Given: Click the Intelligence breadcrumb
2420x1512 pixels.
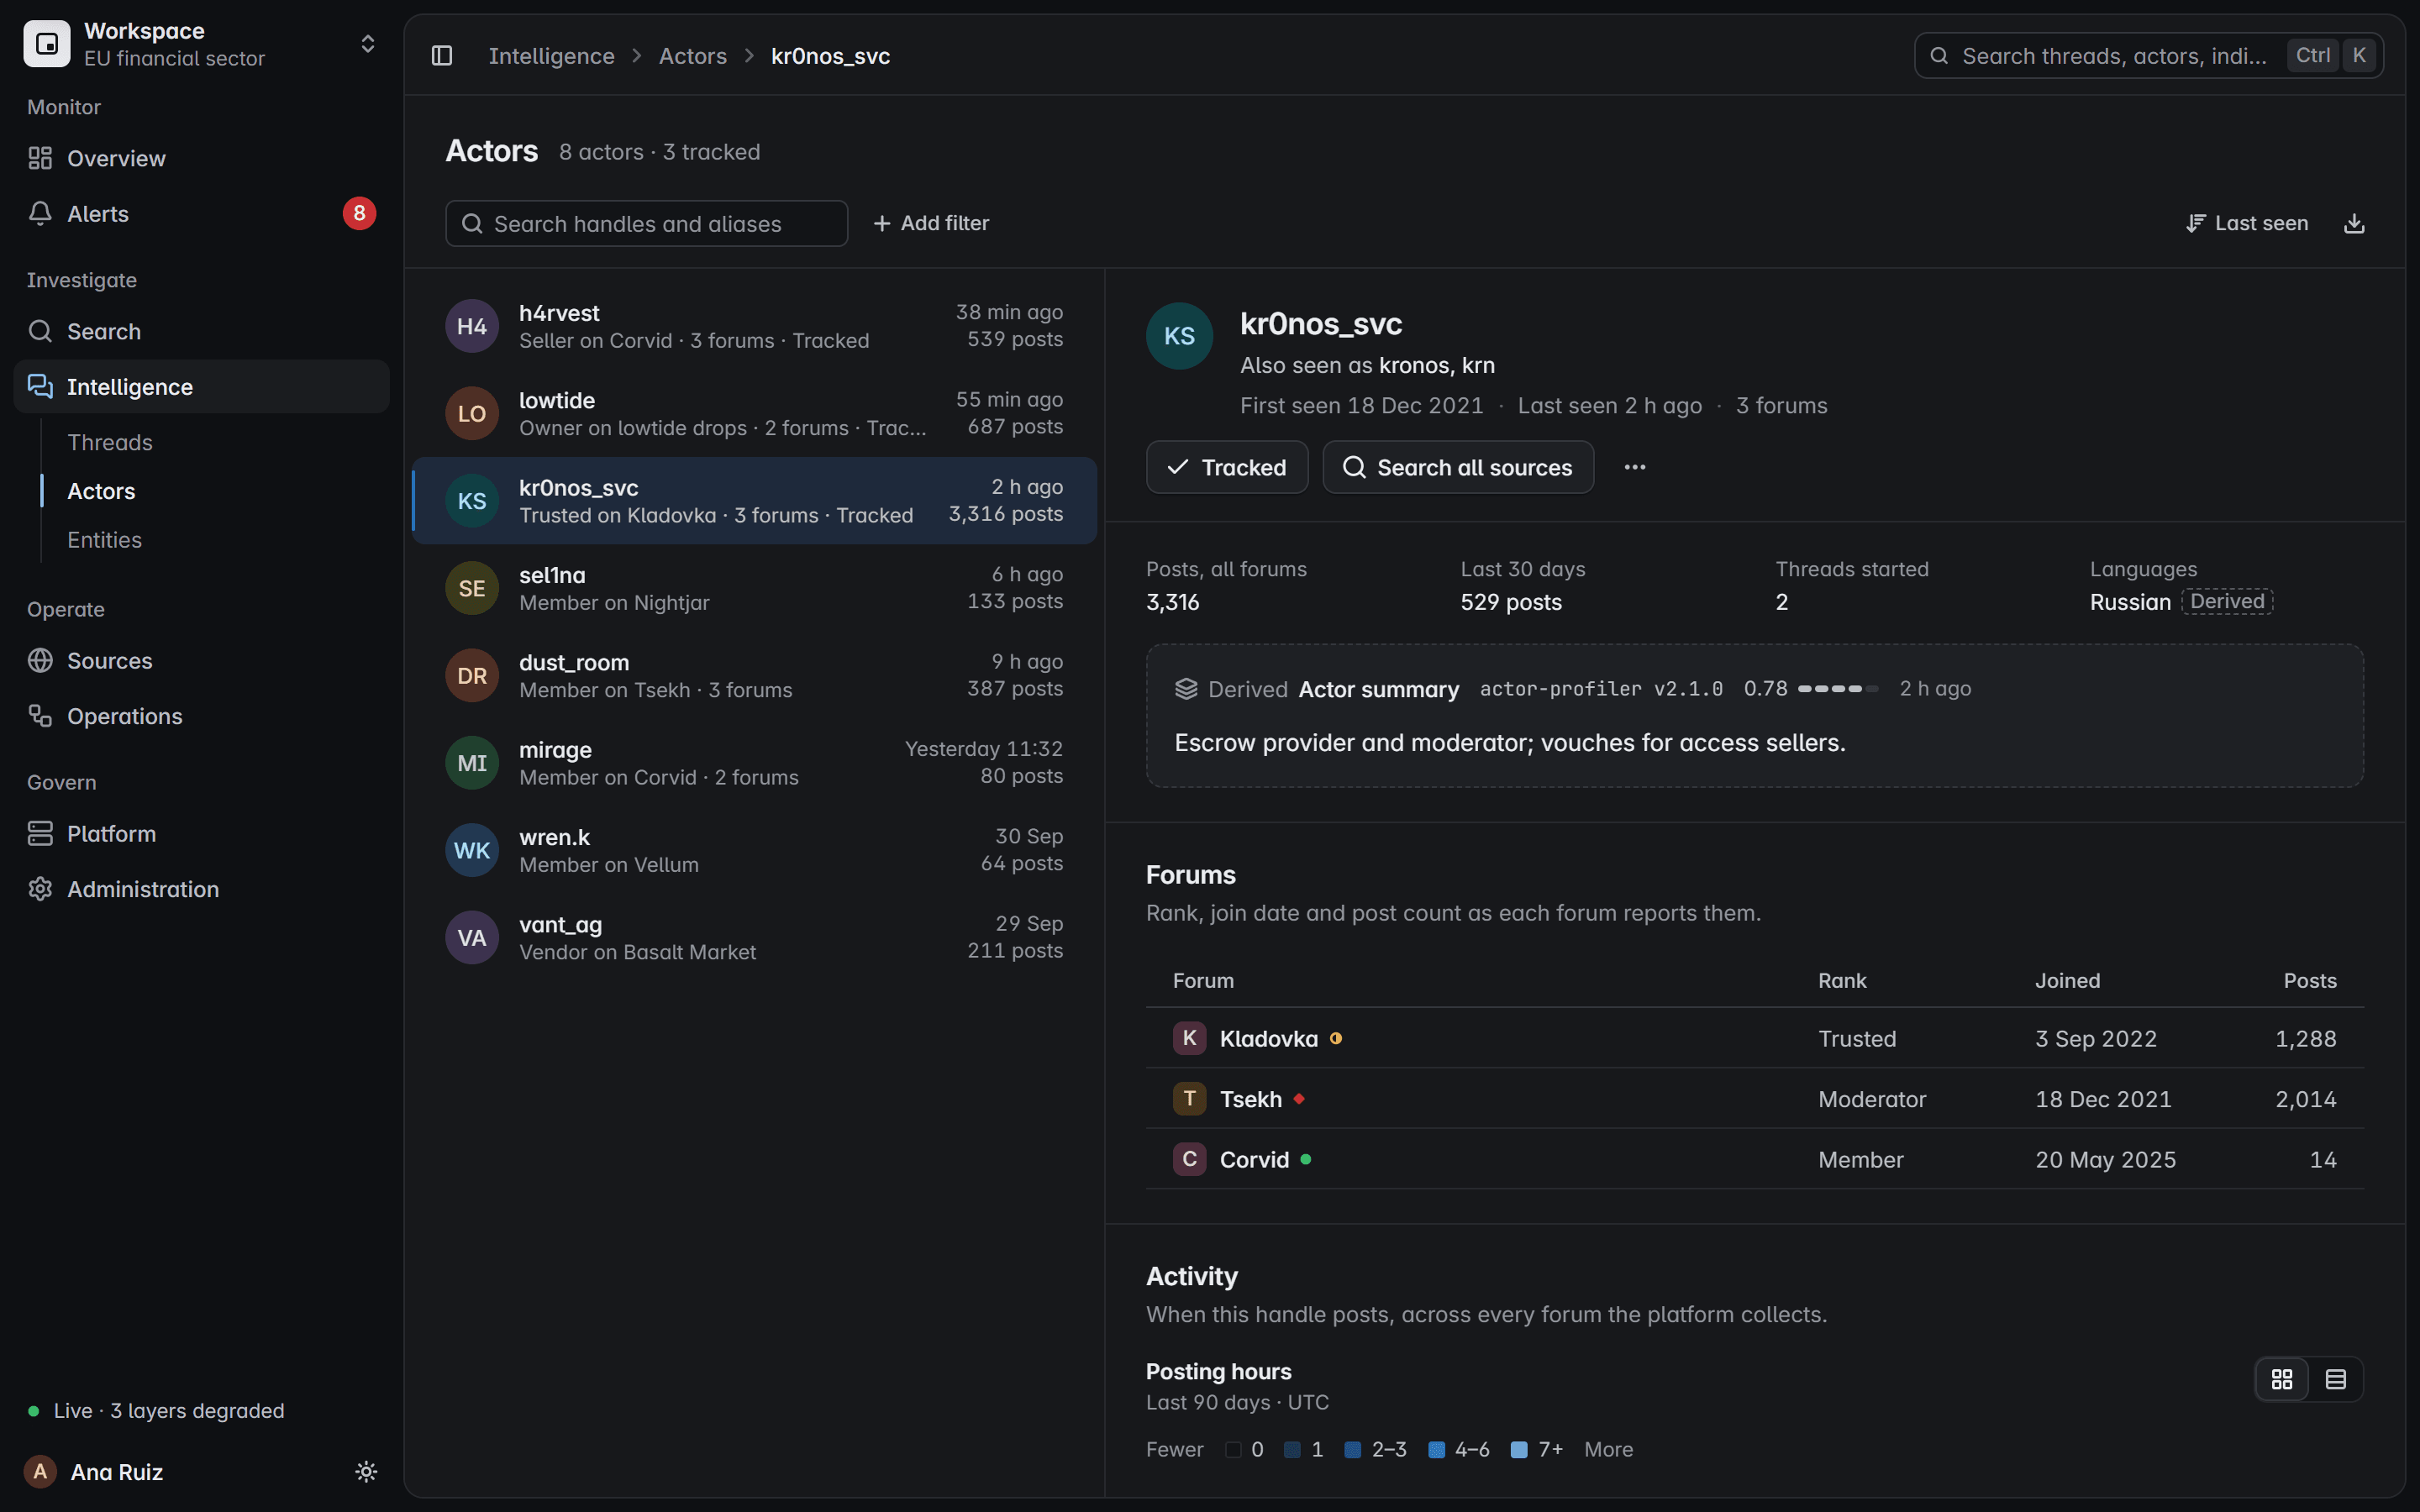Looking at the screenshot, I should tap(551, 56).
